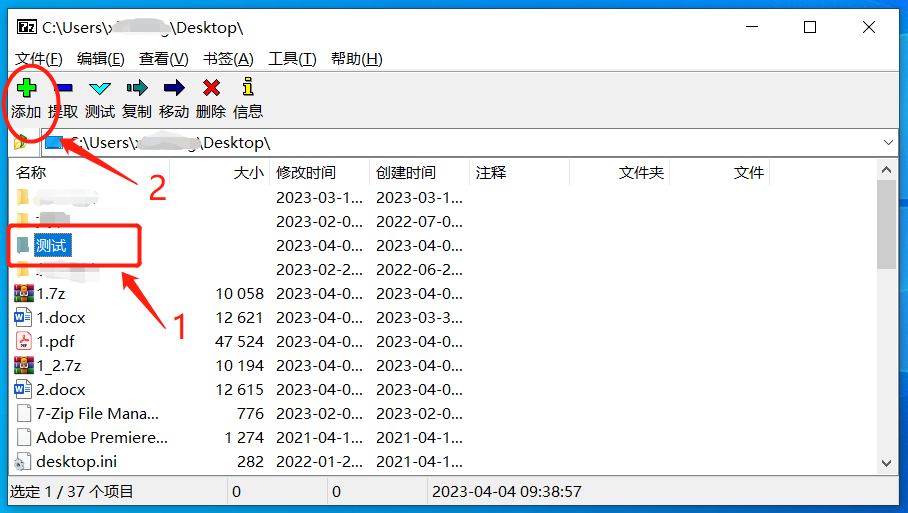Open the 文件(F) menu
This screenshot has width=908, height=513.
(39, 59)
